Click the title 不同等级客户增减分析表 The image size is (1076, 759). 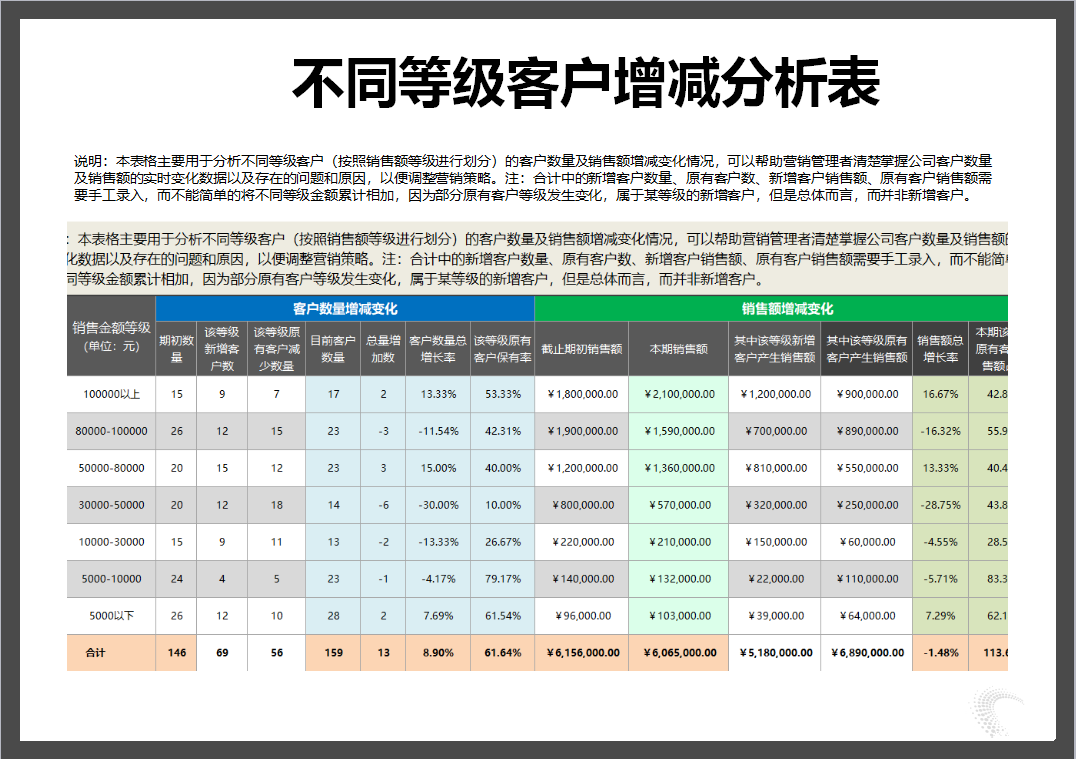[585, 82]
